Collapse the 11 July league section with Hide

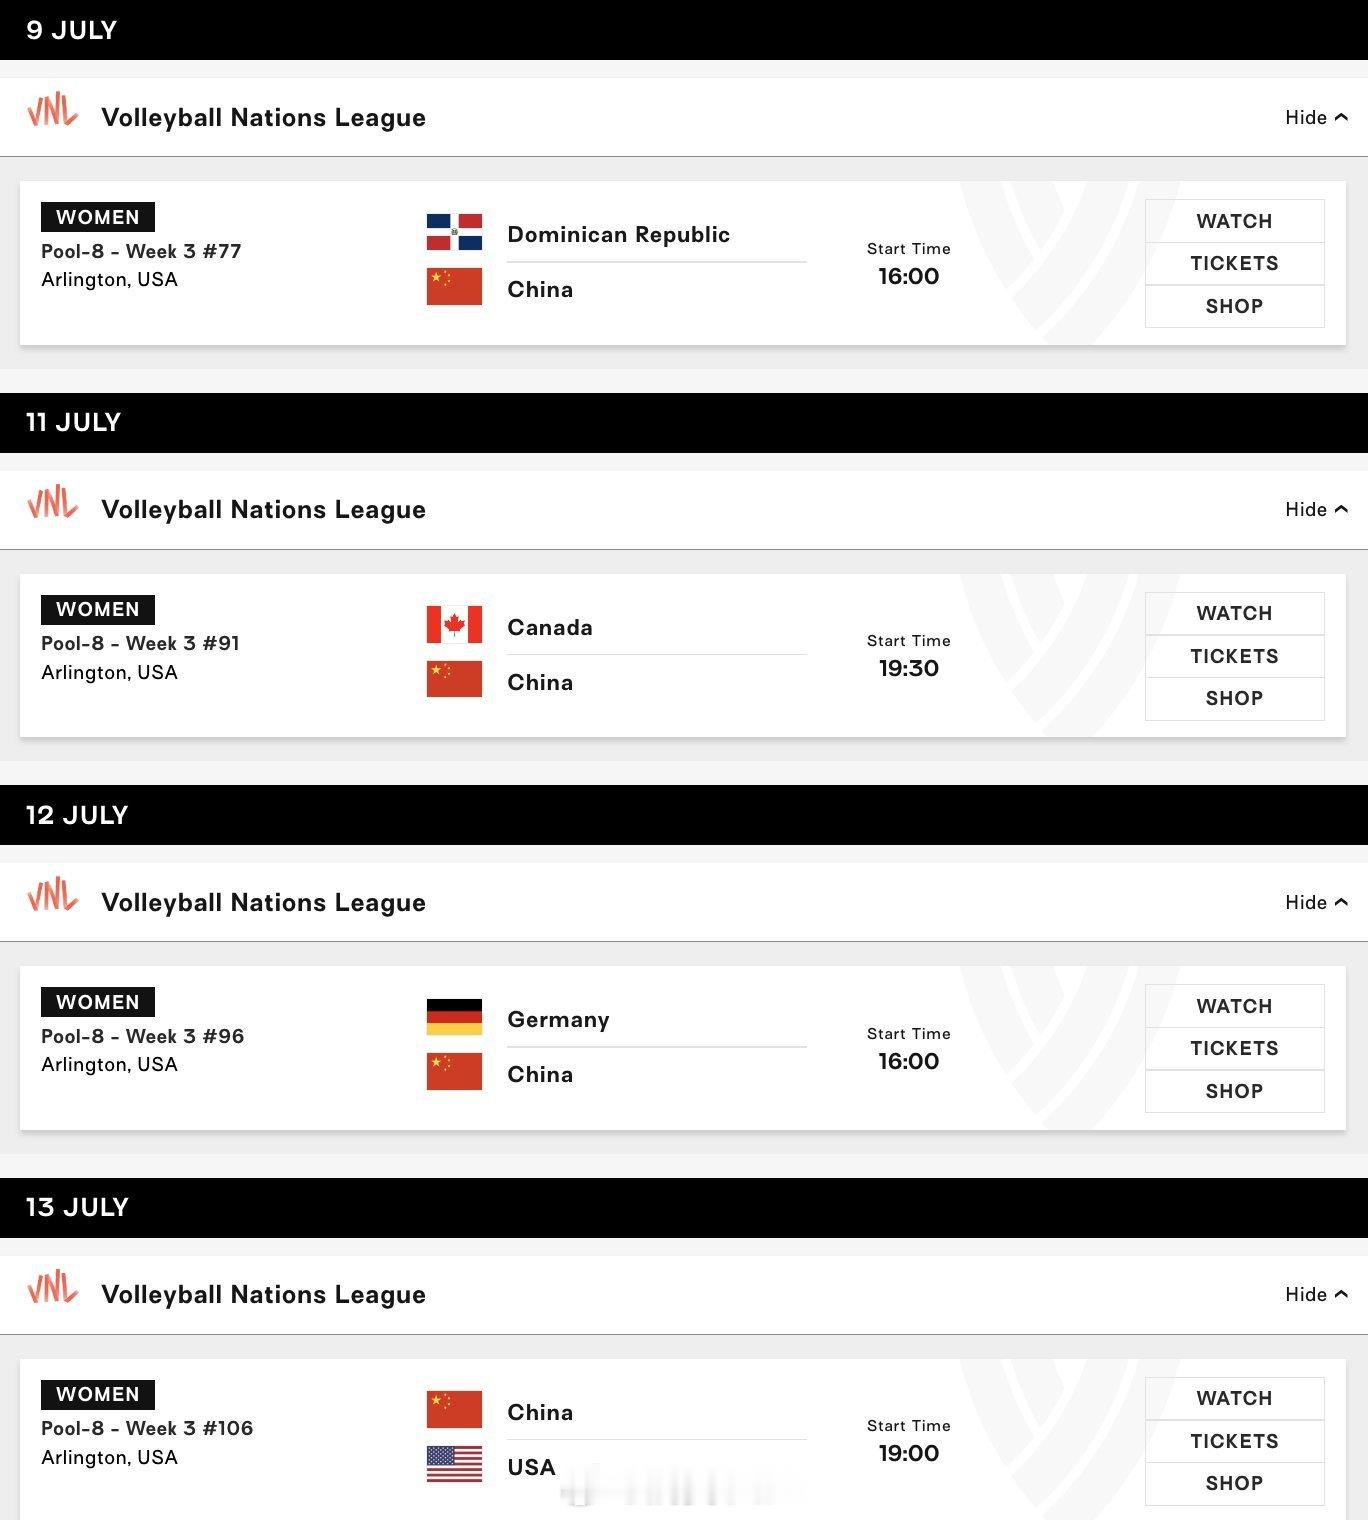pos(1316,509)
